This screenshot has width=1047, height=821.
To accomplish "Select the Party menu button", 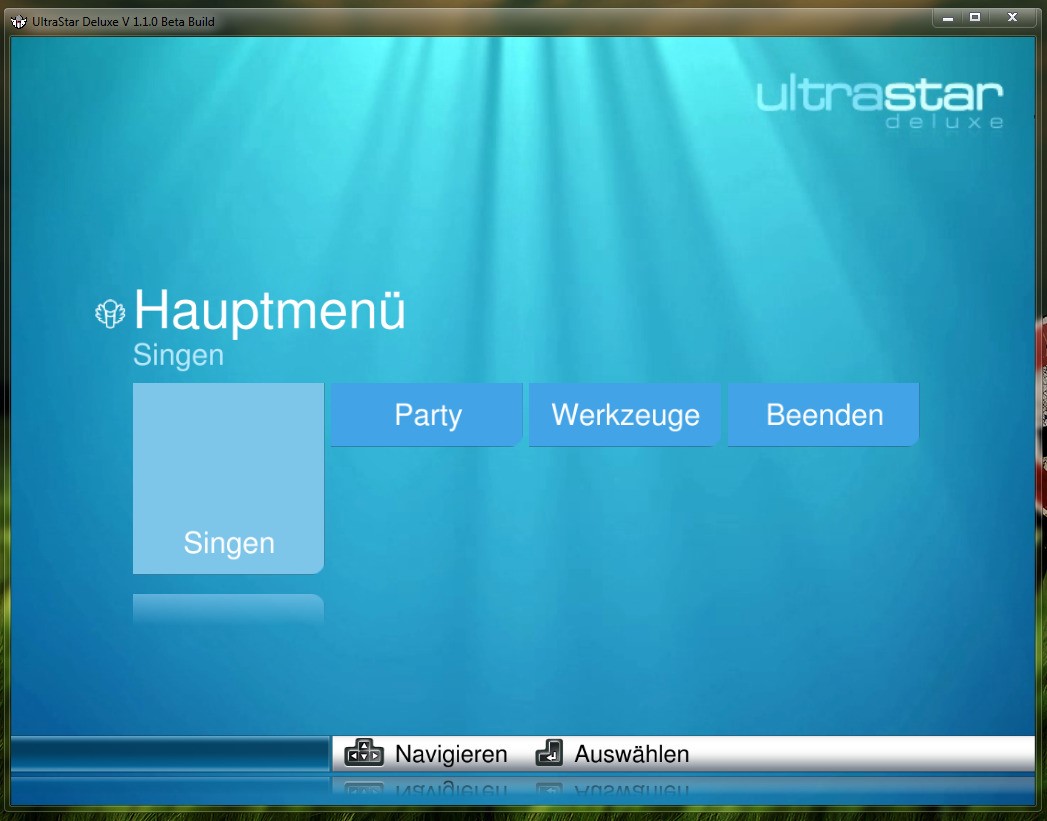I will click(427, 415).
